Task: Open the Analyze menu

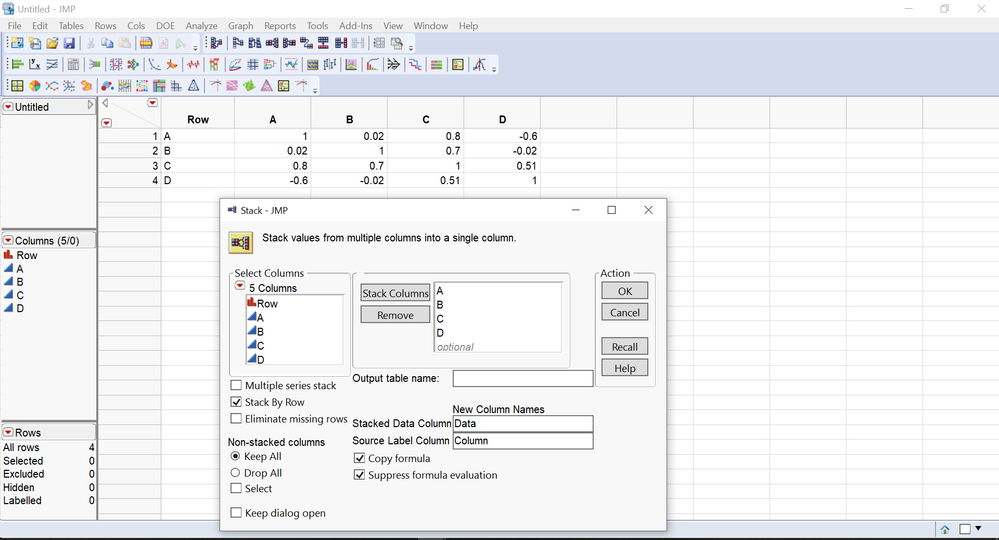Action: [x=201, y=26]
